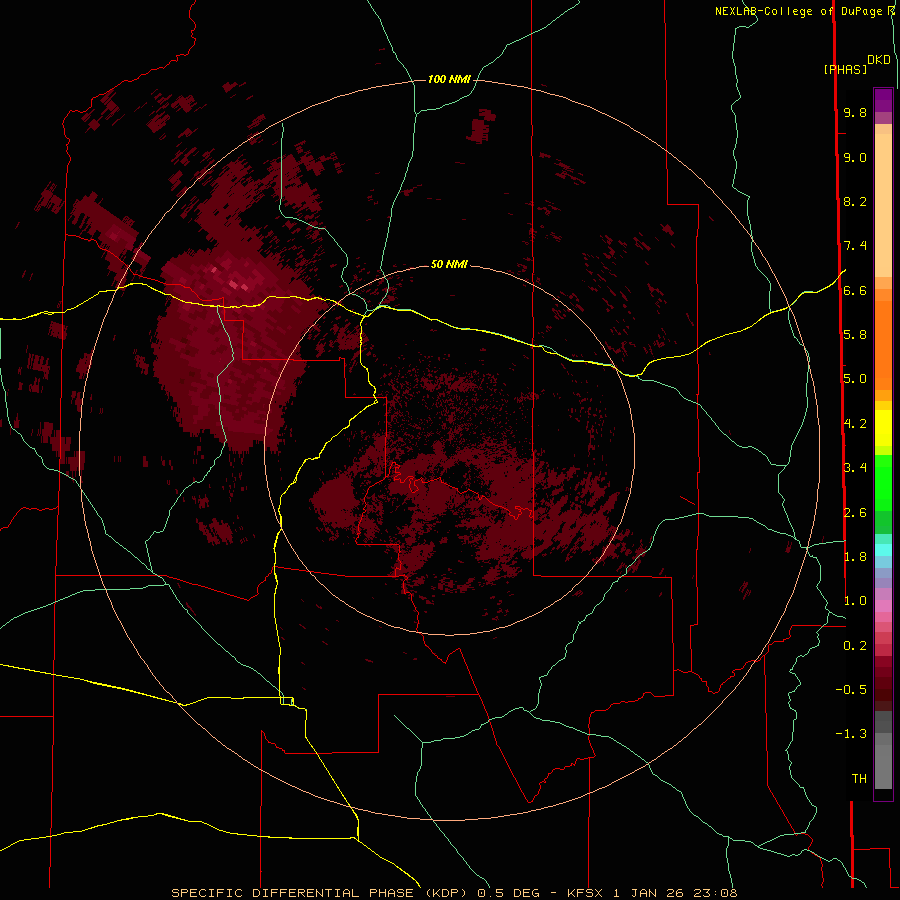Select the 9.0 value on the color scale
Viewport: 900px width, 900px height.
click(855, 157)
